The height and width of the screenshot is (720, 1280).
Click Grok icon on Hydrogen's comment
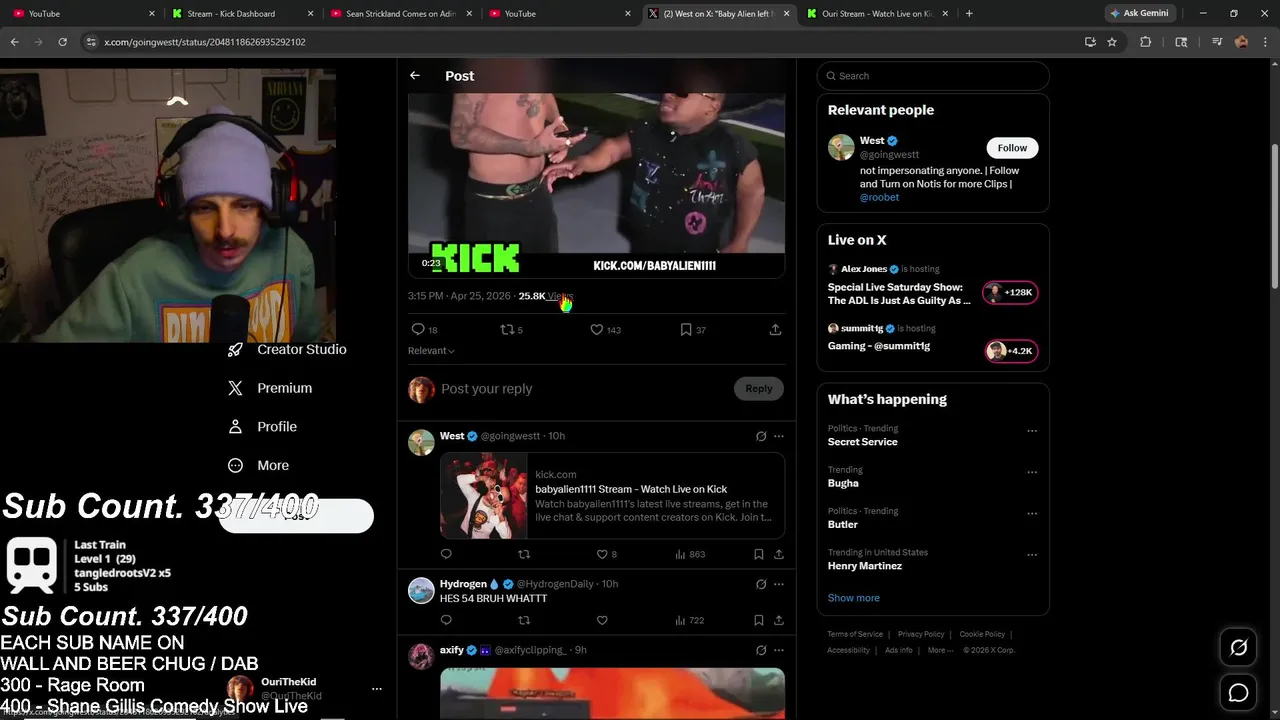click(761, 584)
